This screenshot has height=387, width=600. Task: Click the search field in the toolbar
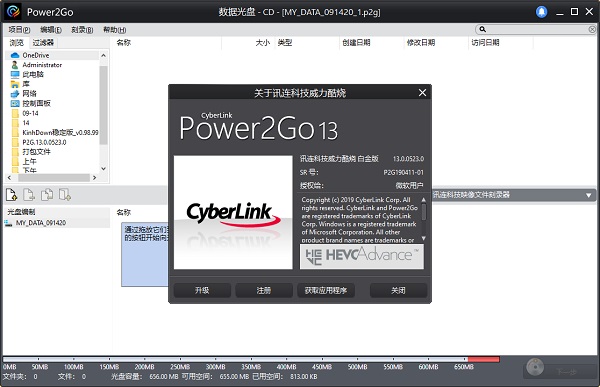coord(537,29)
